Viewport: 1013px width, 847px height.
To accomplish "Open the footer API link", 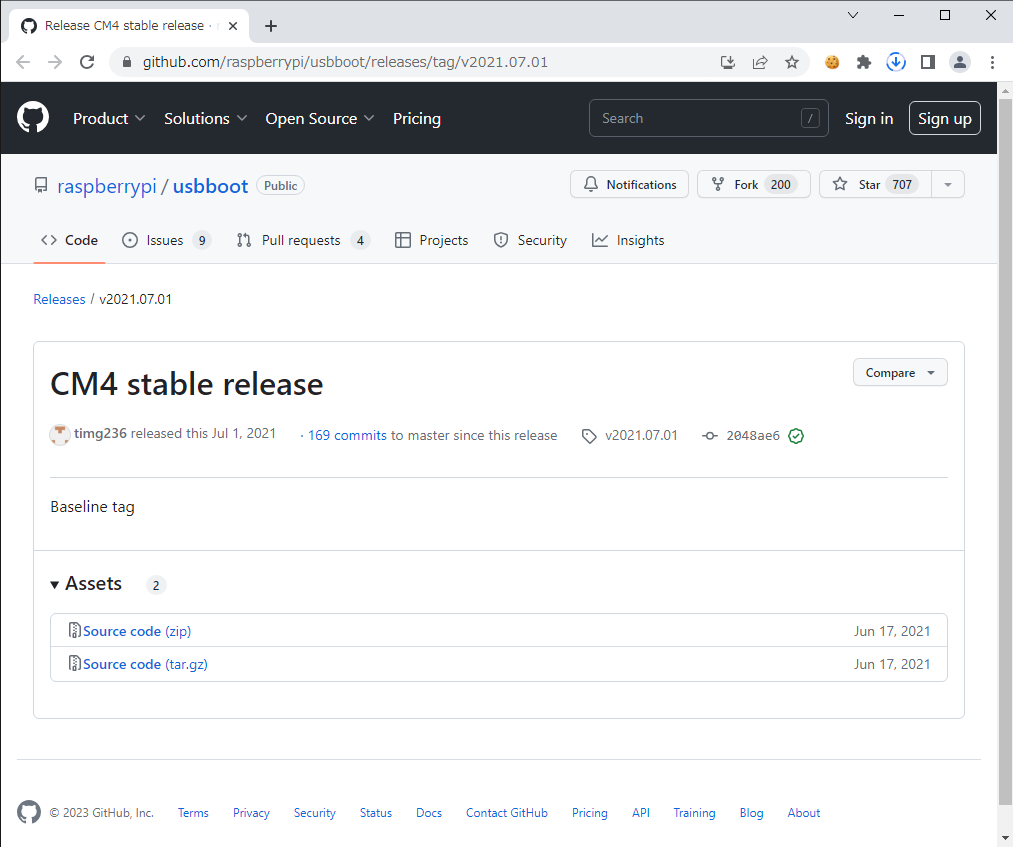I will (641, 813).
